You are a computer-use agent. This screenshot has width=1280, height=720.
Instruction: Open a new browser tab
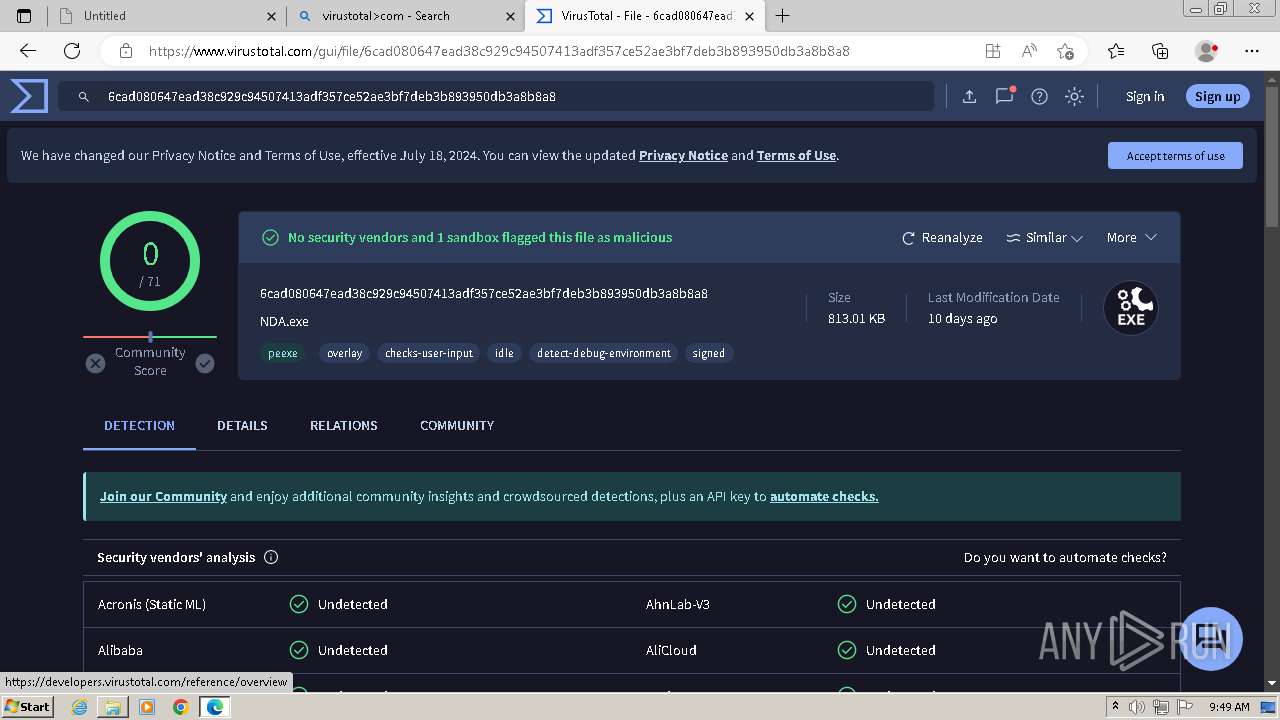pos(782,16)
